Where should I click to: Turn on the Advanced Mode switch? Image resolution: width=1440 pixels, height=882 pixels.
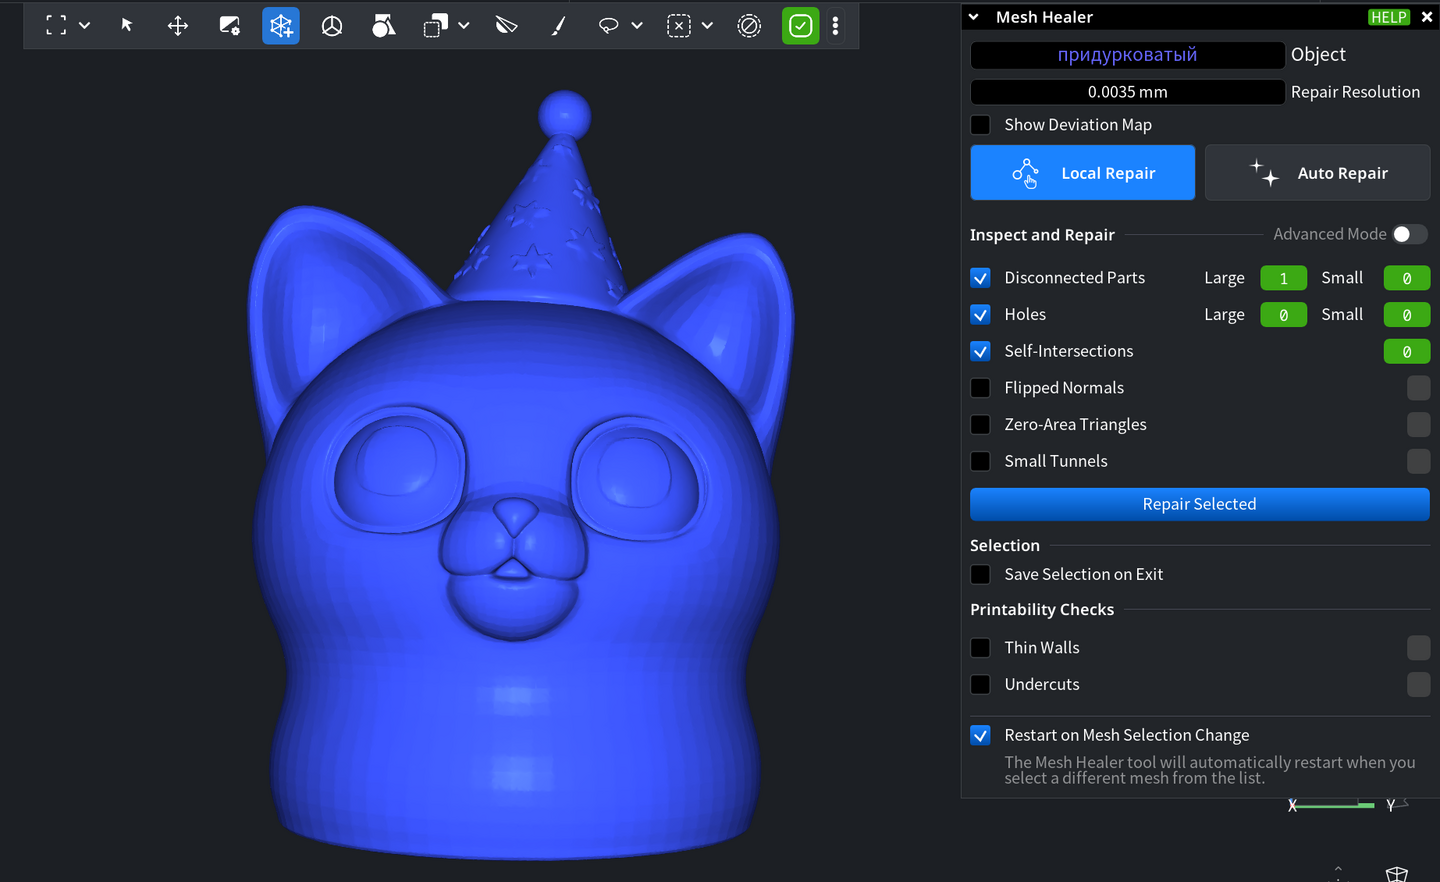point(1409,234)
